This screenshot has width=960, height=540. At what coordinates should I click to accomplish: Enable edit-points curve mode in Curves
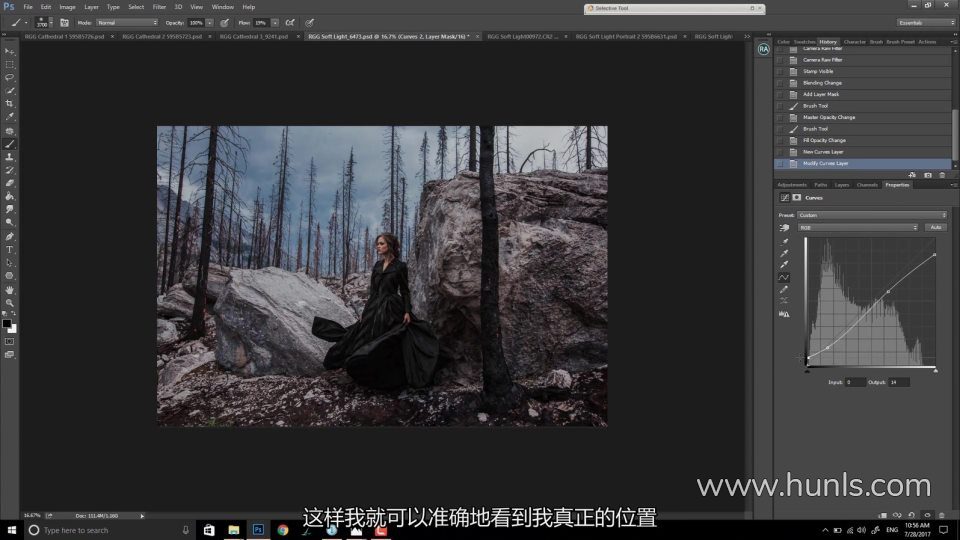(x=784, y=277)
